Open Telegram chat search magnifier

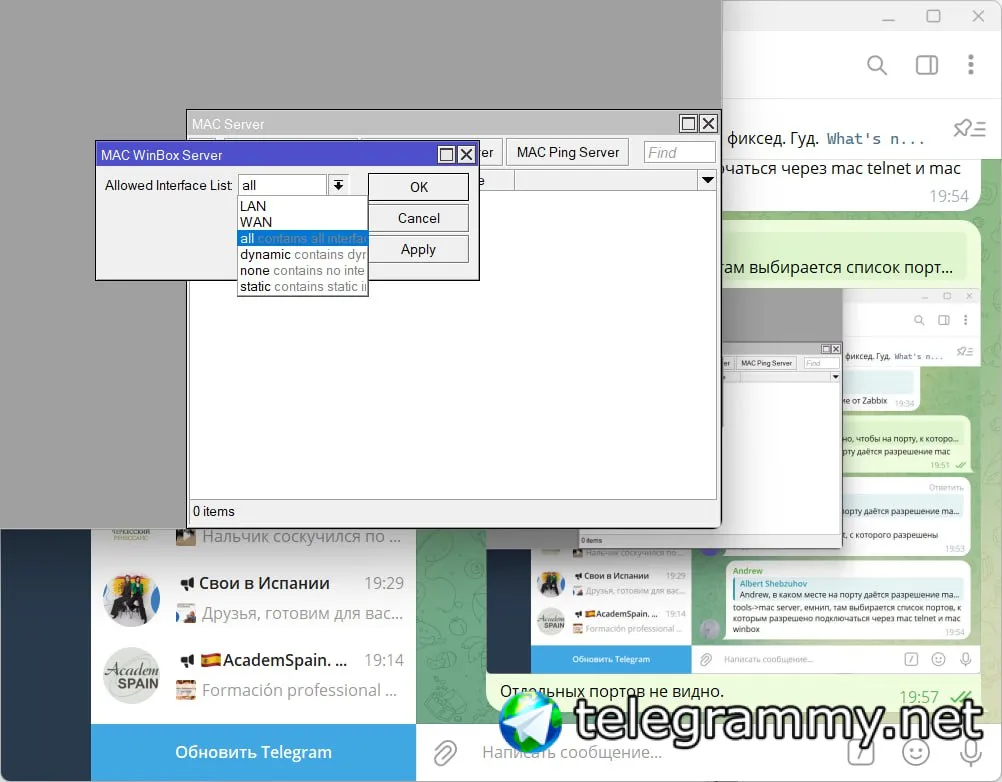(x=877, y=65)
